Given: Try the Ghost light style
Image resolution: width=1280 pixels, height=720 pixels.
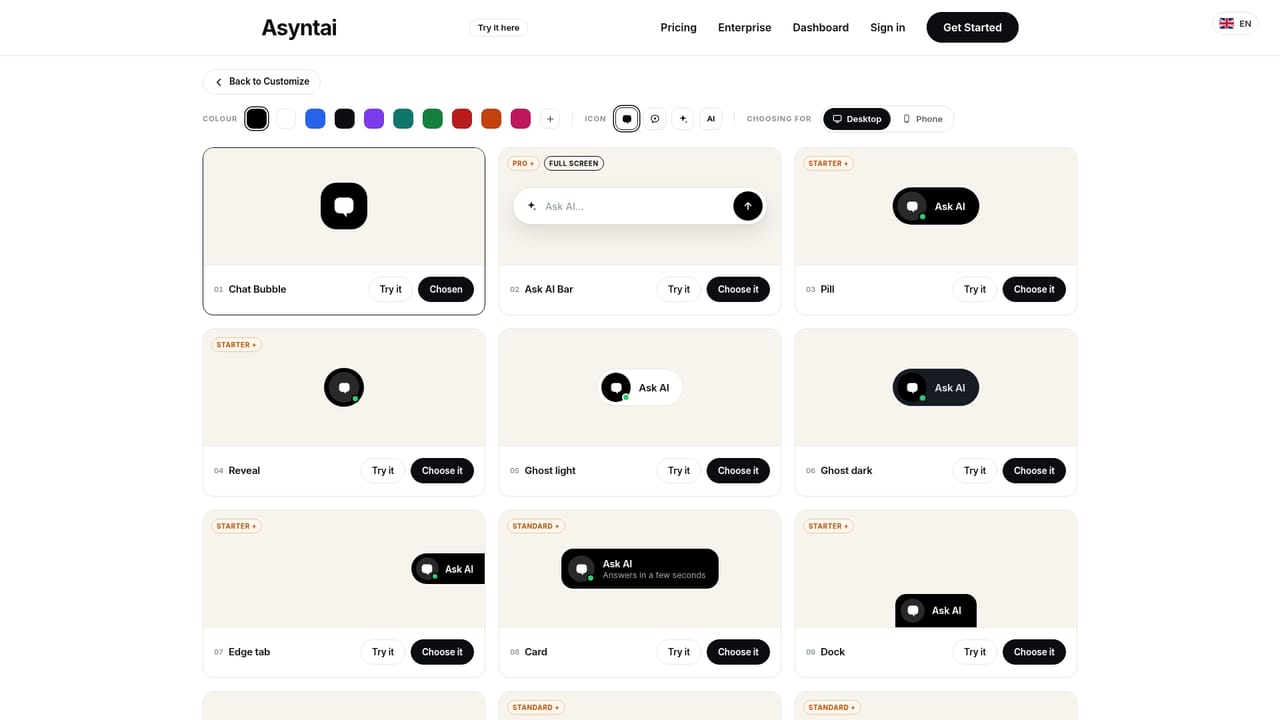Looking at the screenshot, I should pyautogui.click(x=679, y=470).
